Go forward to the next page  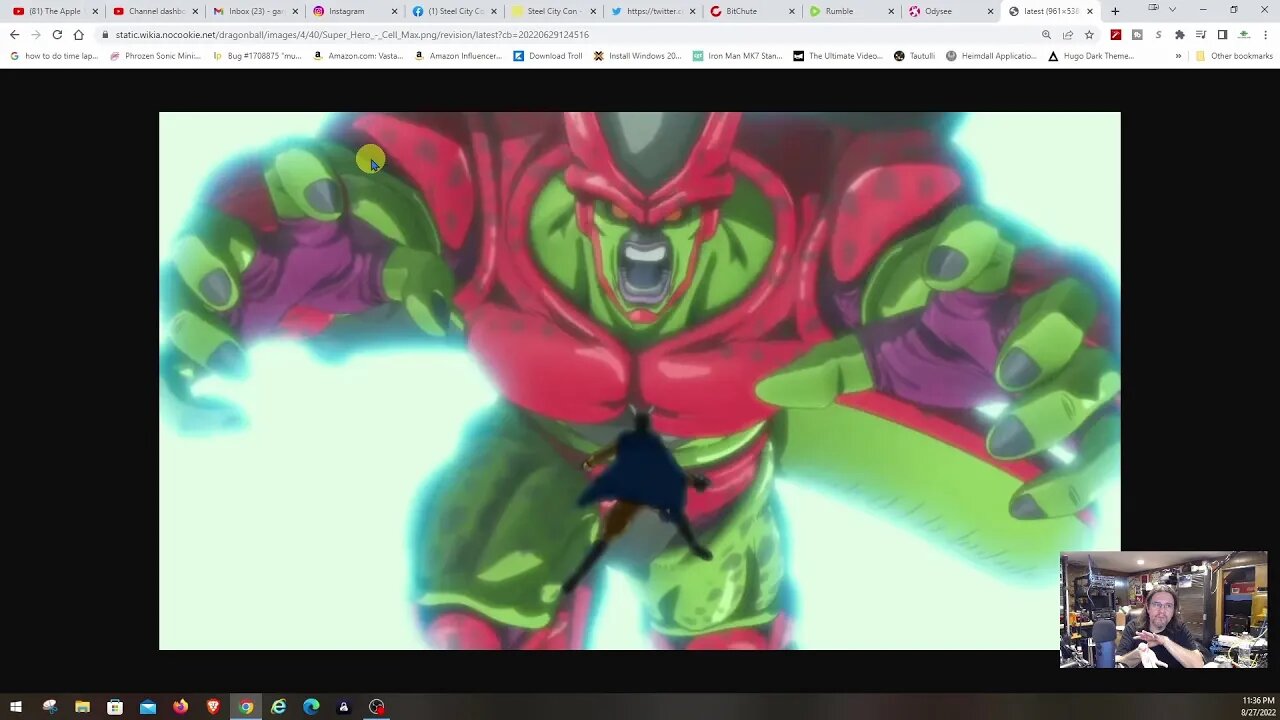click(x=36, y=34)
